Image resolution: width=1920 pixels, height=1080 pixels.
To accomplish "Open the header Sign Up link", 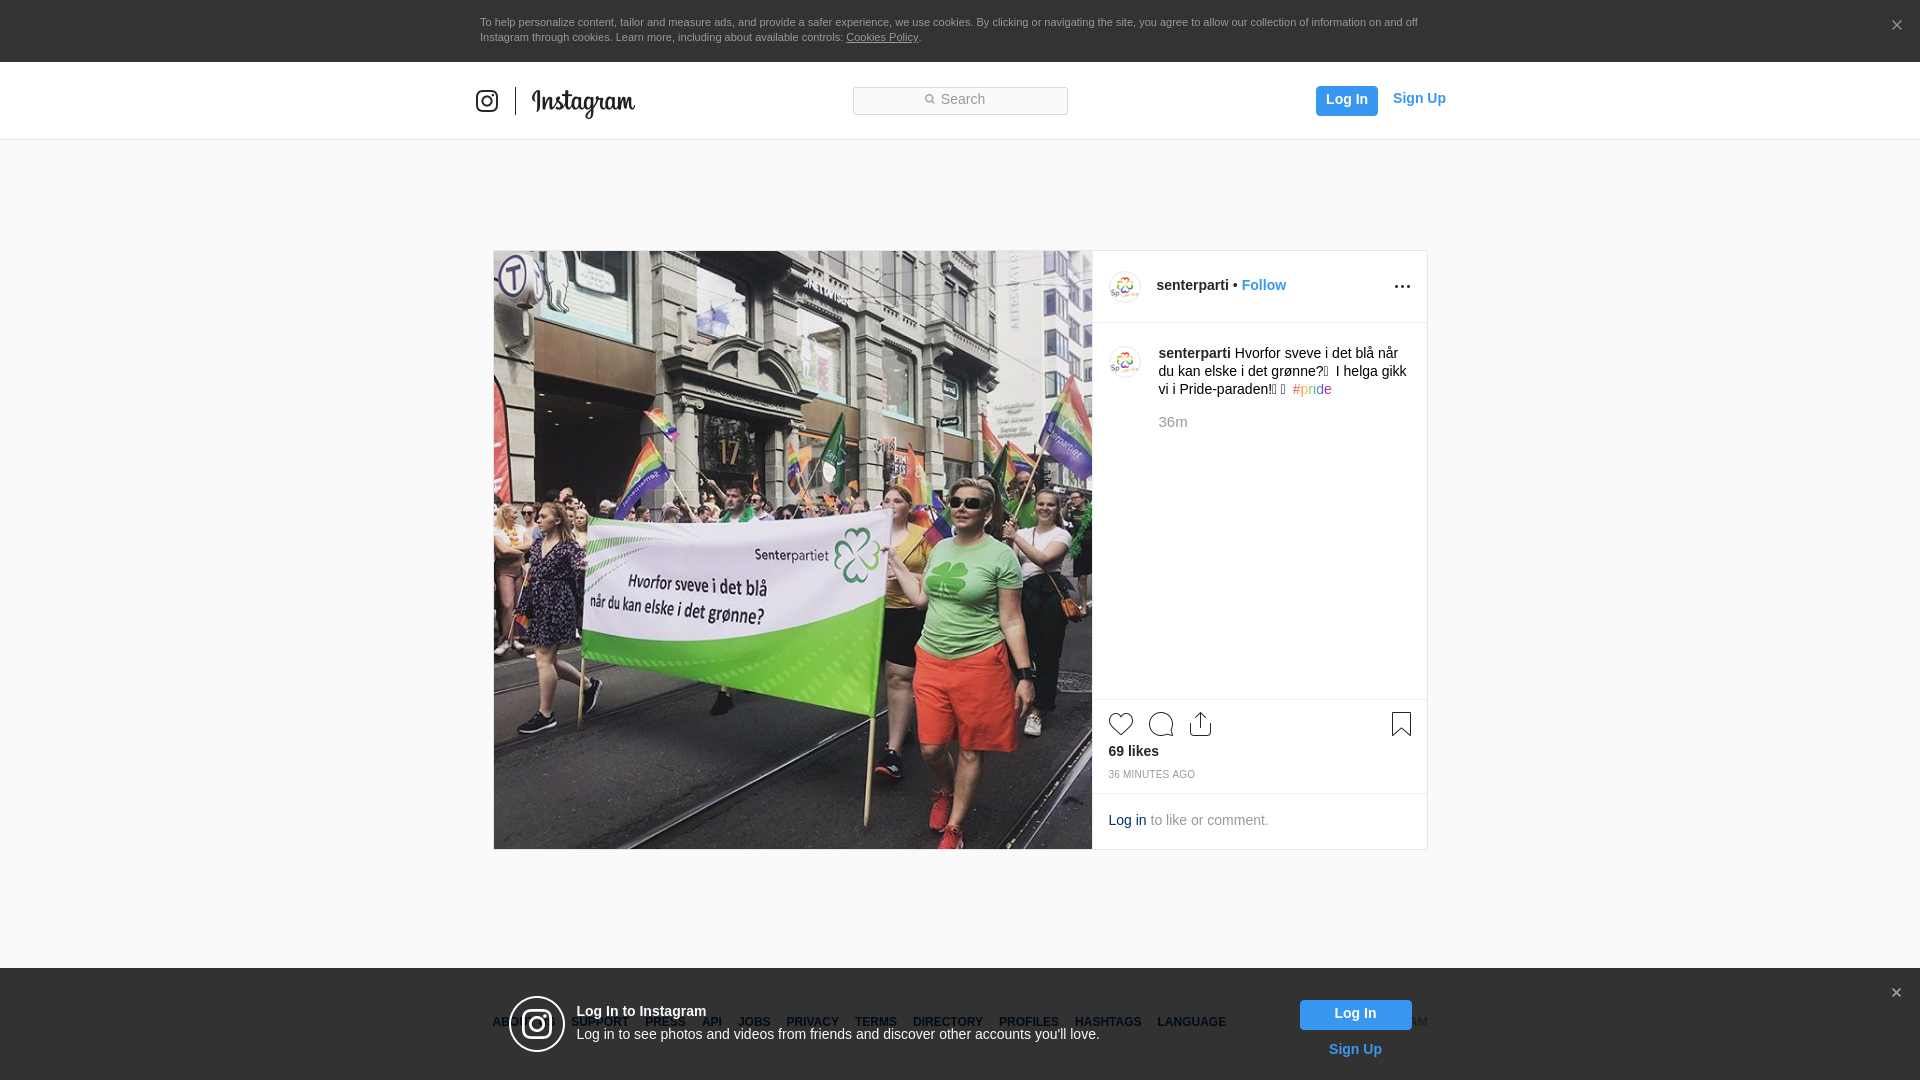I will pos(1418,98).
